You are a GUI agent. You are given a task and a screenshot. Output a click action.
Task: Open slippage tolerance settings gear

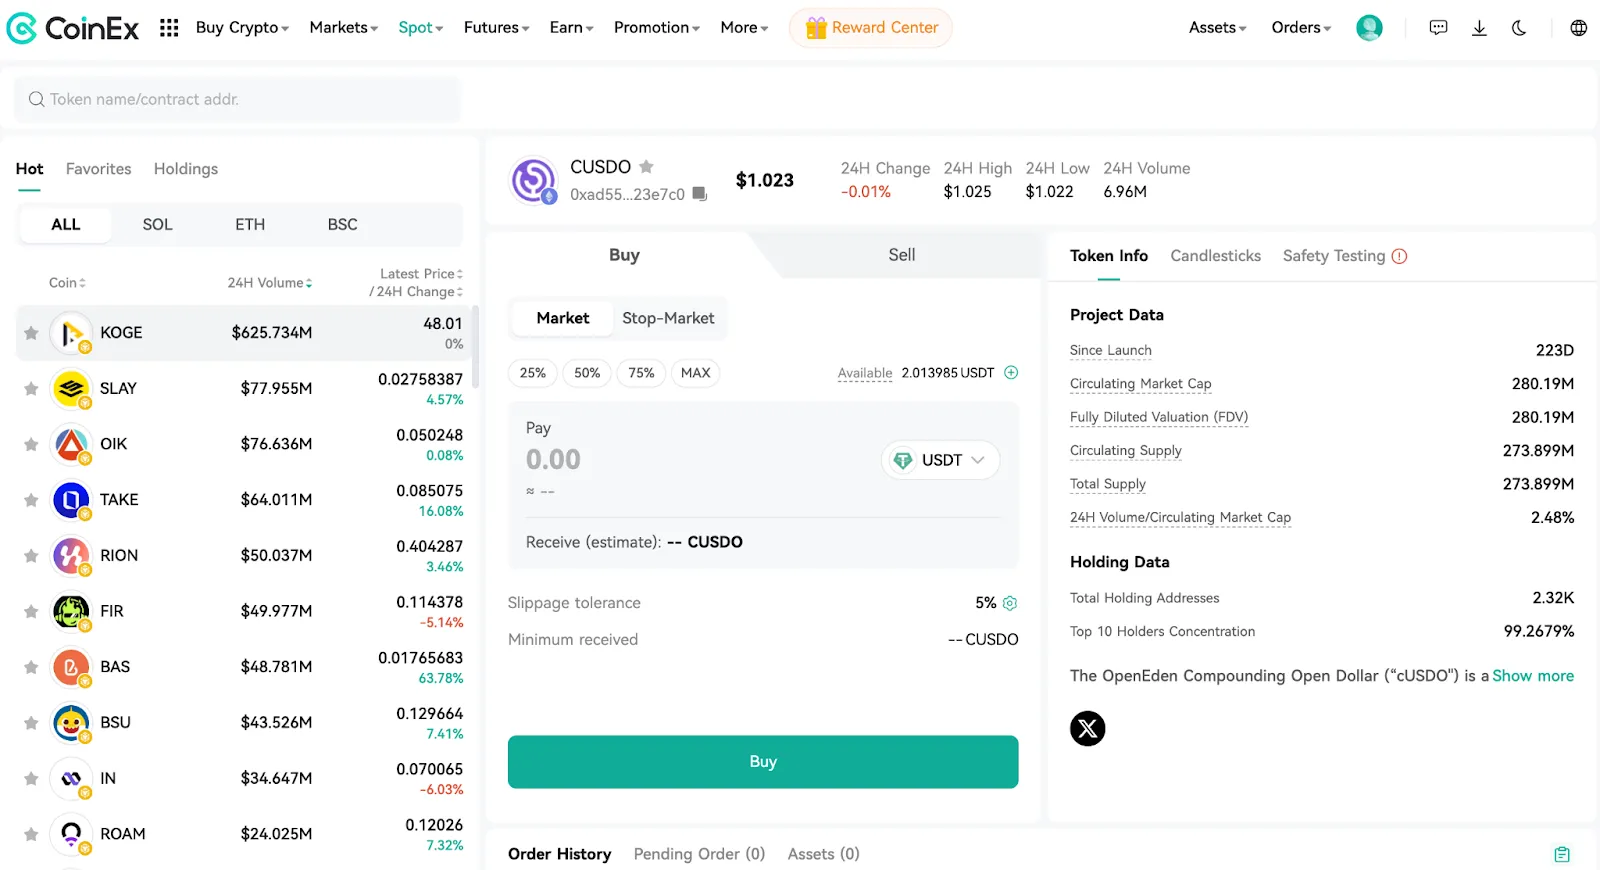pyautogui.click(x=1010, y=603)
